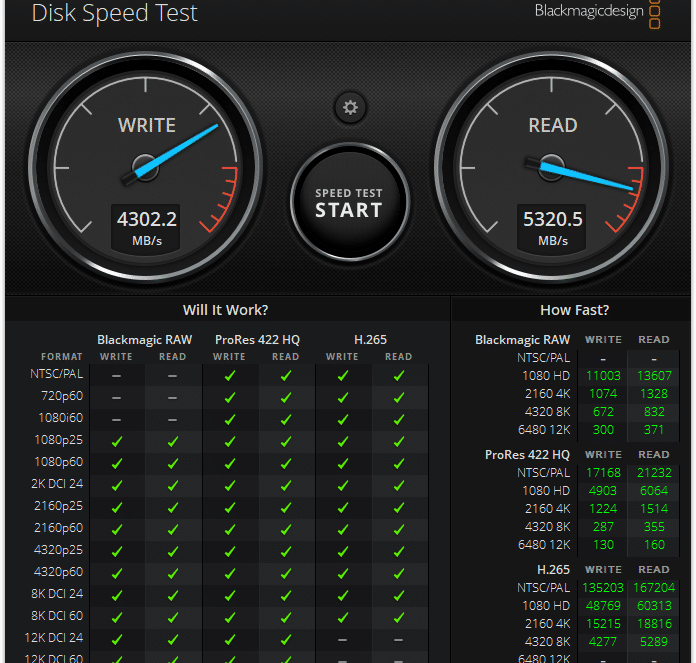
Task: Click the 17168 ProRes NTSC/PAL write value
Action: [x=603, y=473]
